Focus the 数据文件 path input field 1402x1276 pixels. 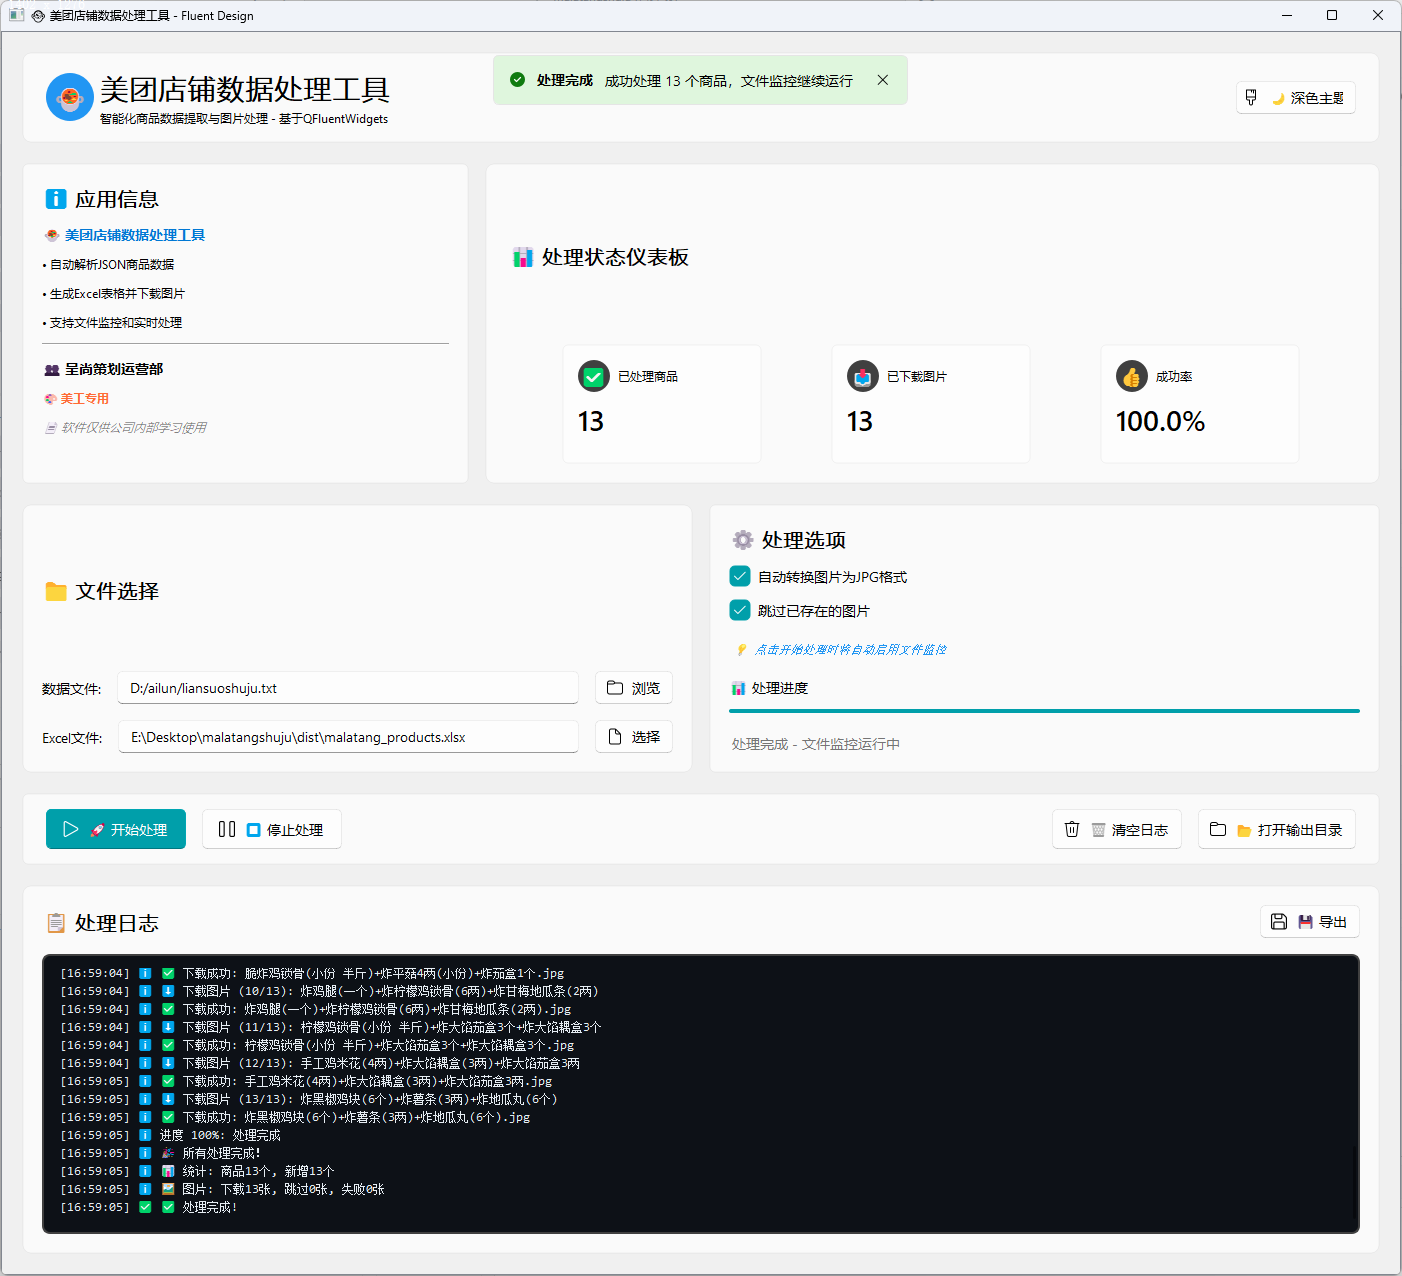click(348, 688)
